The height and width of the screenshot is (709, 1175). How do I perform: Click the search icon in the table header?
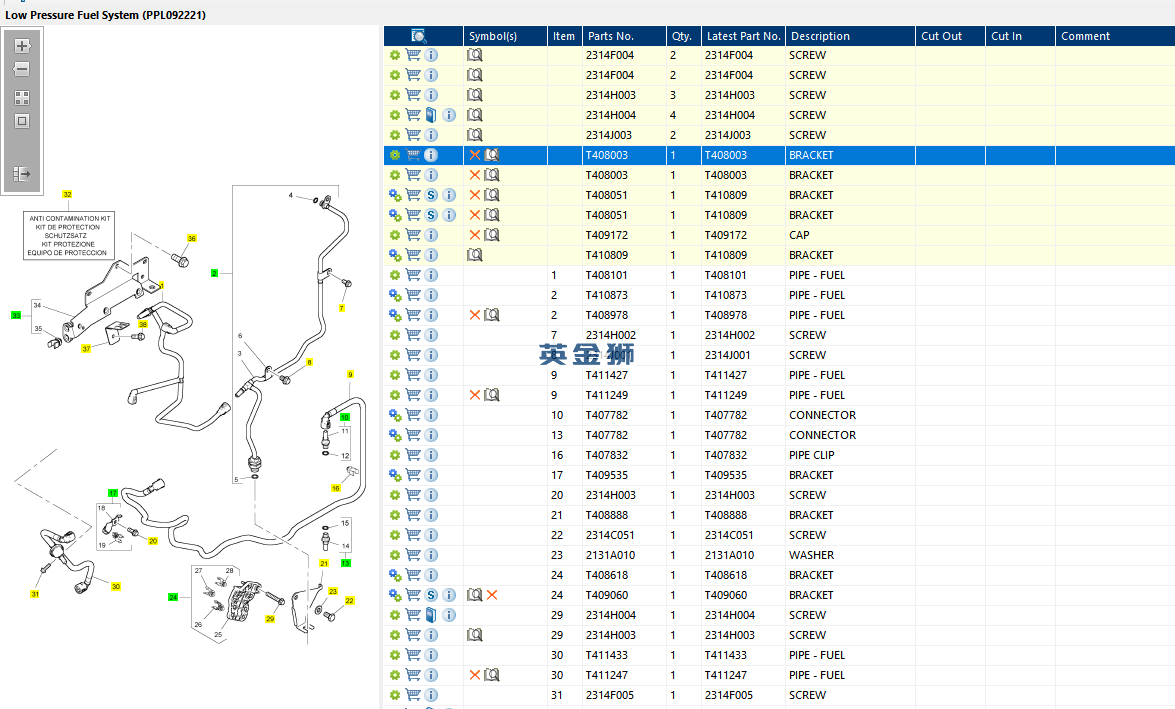(419, 36)
